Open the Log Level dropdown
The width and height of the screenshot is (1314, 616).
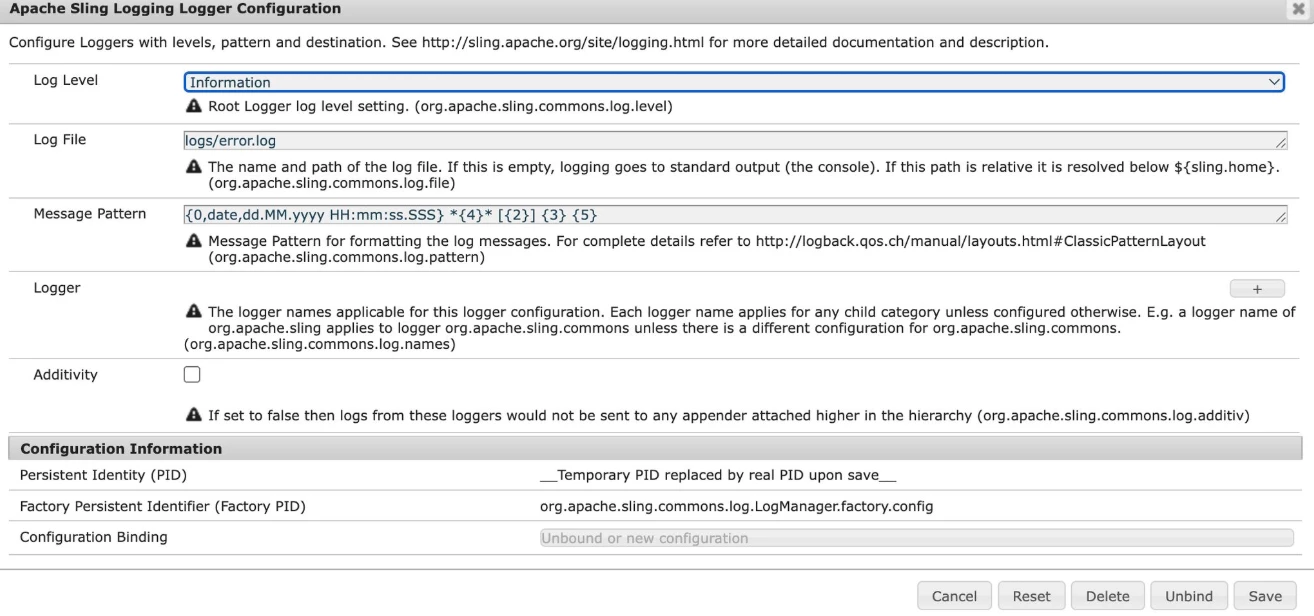(734, 82)
